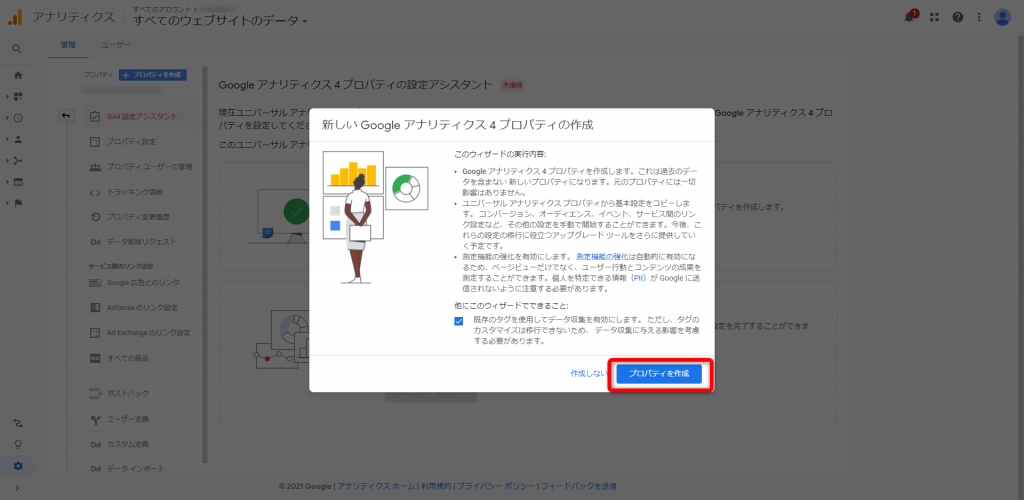Viewport: 1024px width, 500px height.
Task: Open the Acquisition arrows icon in sidebar
Action: click(x=18, y=161)
